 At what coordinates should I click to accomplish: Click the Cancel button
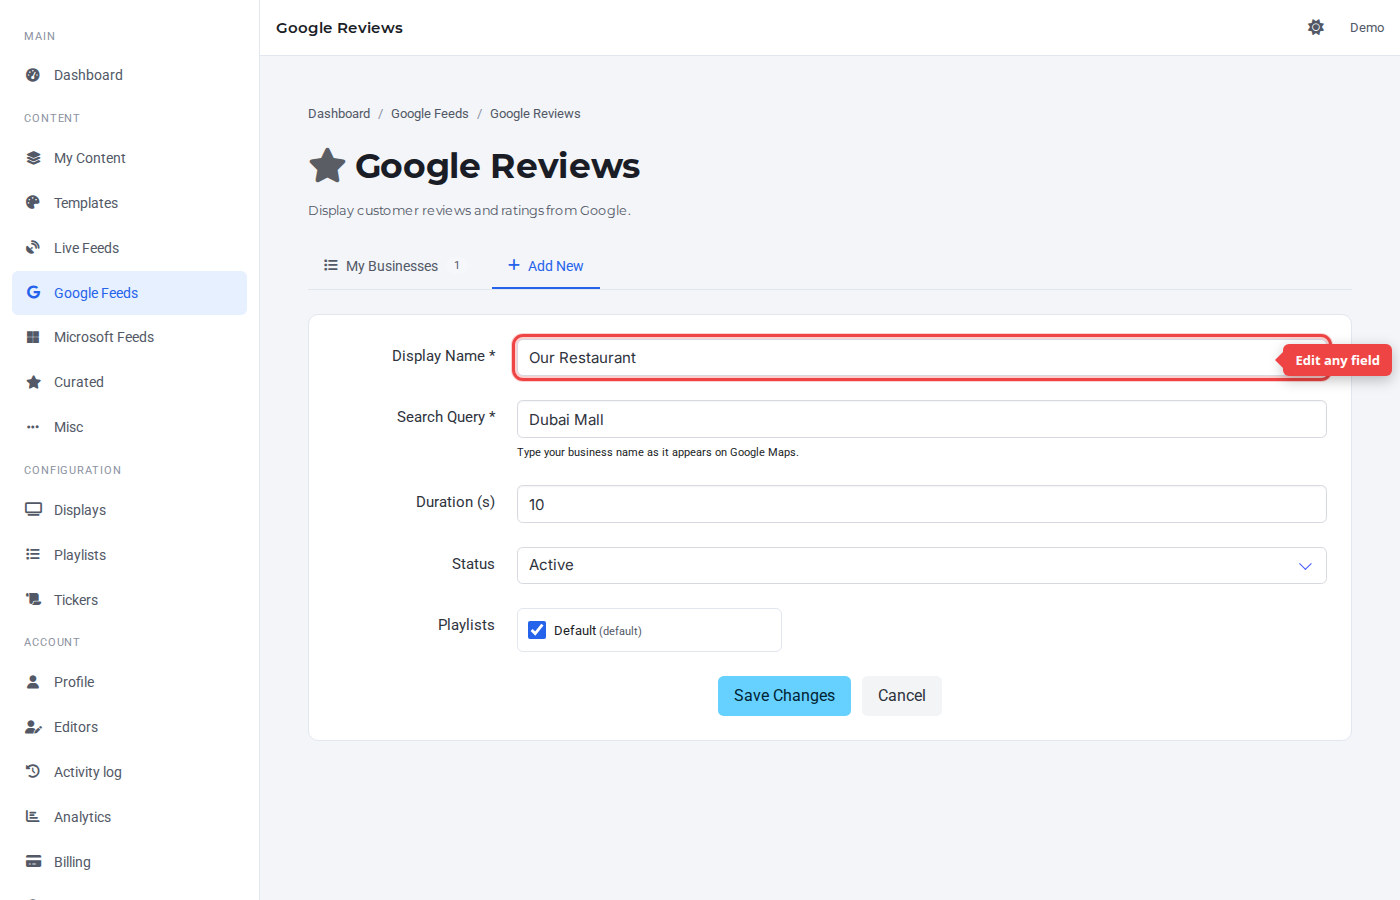[902, 696]
